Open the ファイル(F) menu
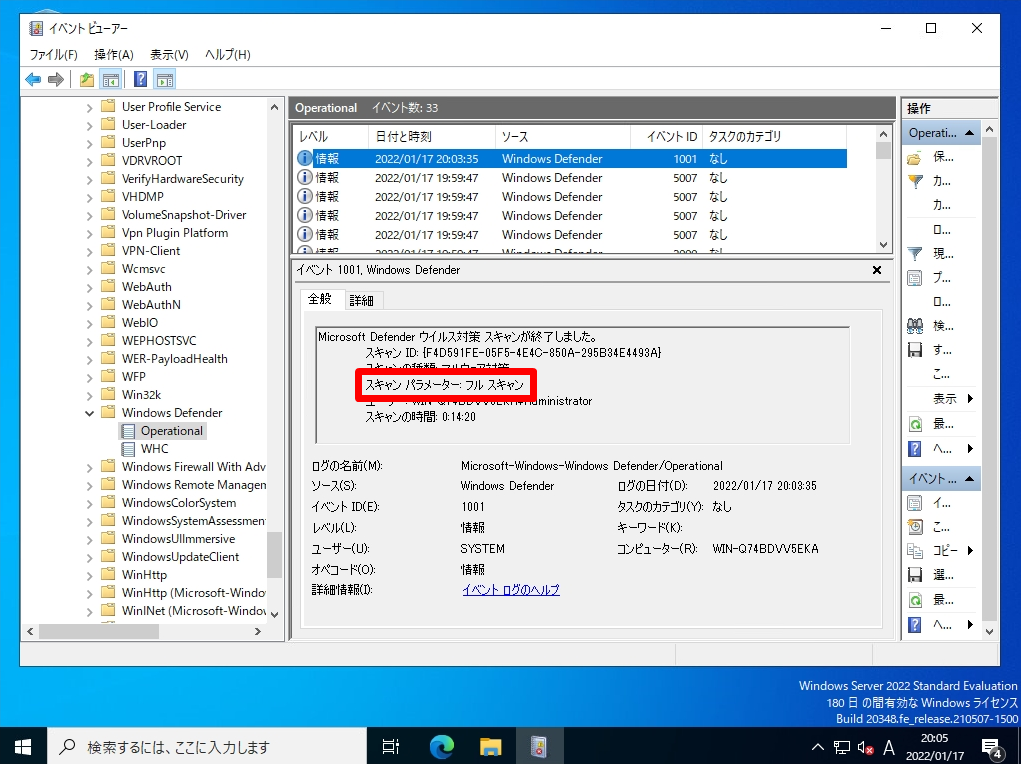The width and height of the screenshot is (1021, 764). click(53, 55)
